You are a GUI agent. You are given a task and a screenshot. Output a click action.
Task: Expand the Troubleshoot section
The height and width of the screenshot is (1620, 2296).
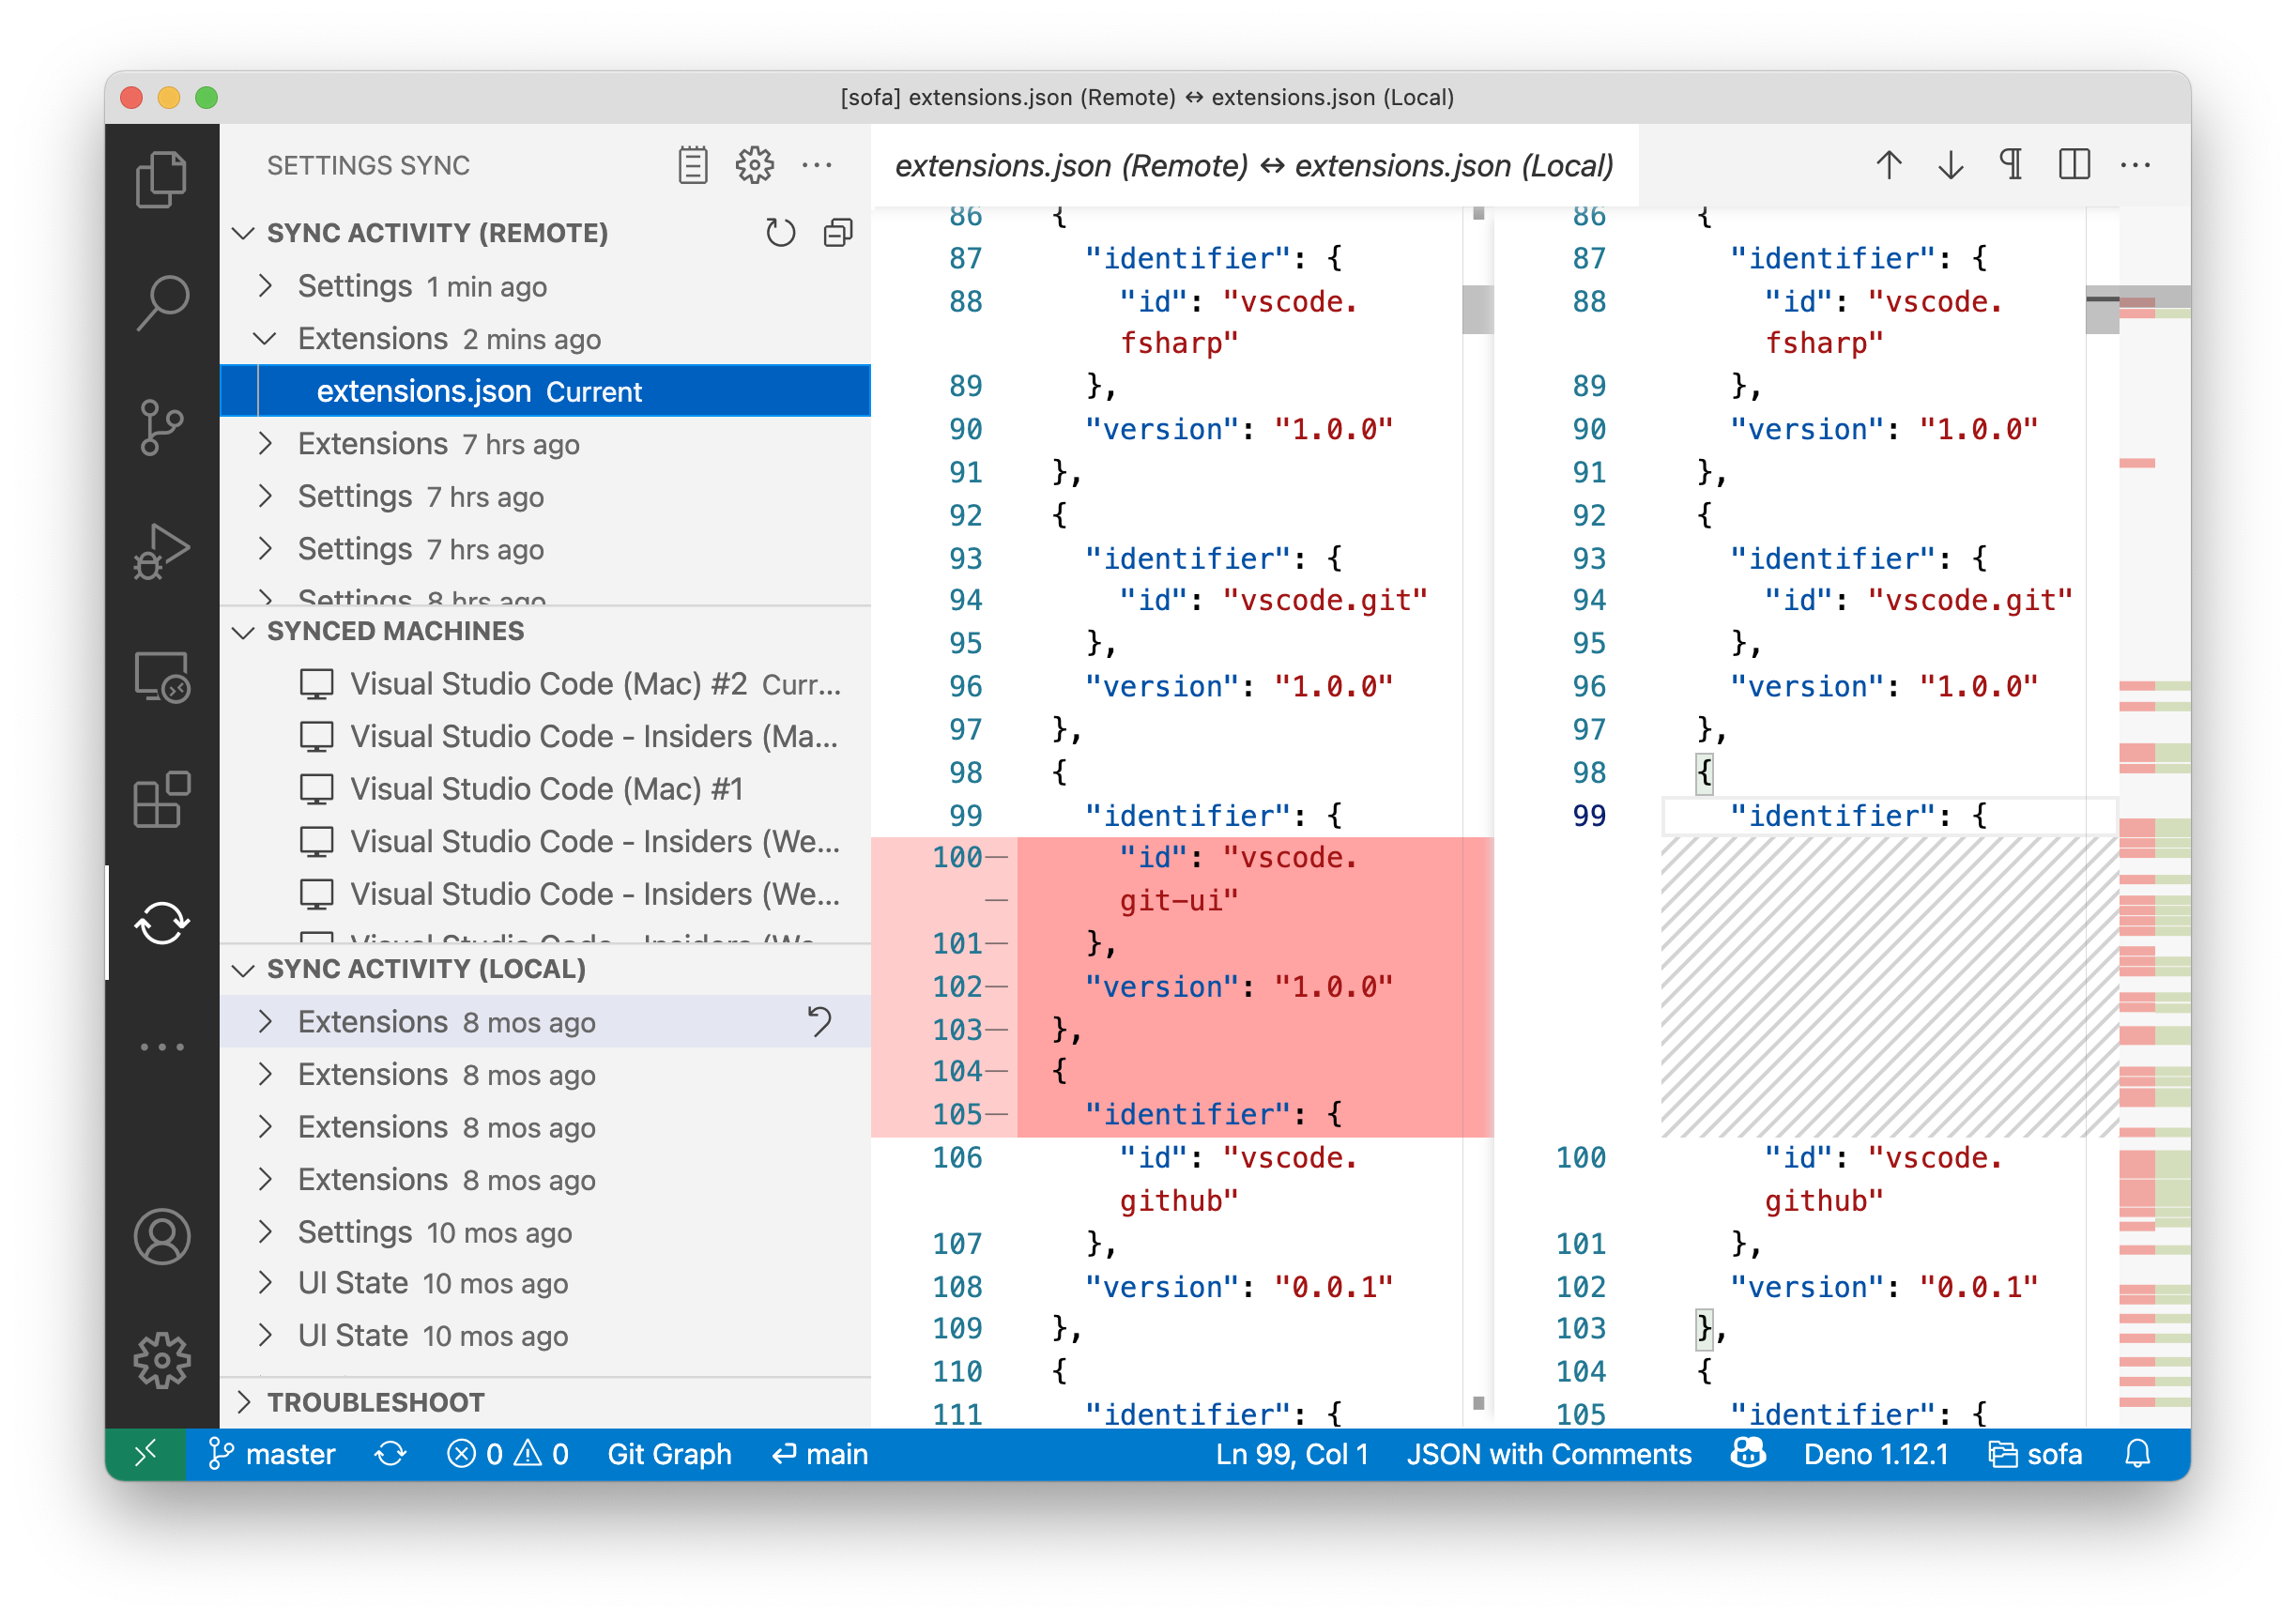[376, 1402]
